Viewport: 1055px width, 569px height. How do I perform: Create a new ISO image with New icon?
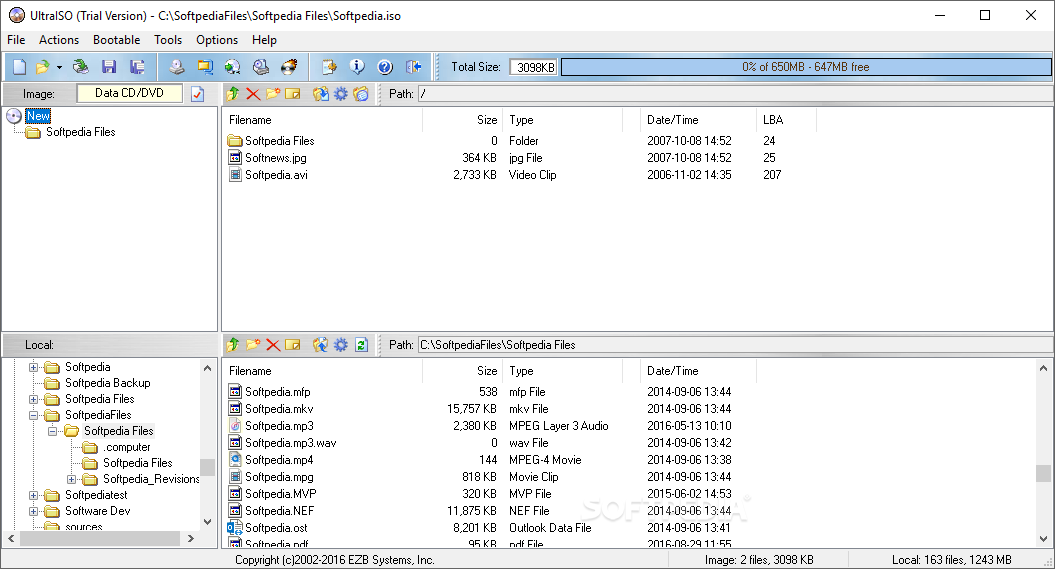(20, 67)
